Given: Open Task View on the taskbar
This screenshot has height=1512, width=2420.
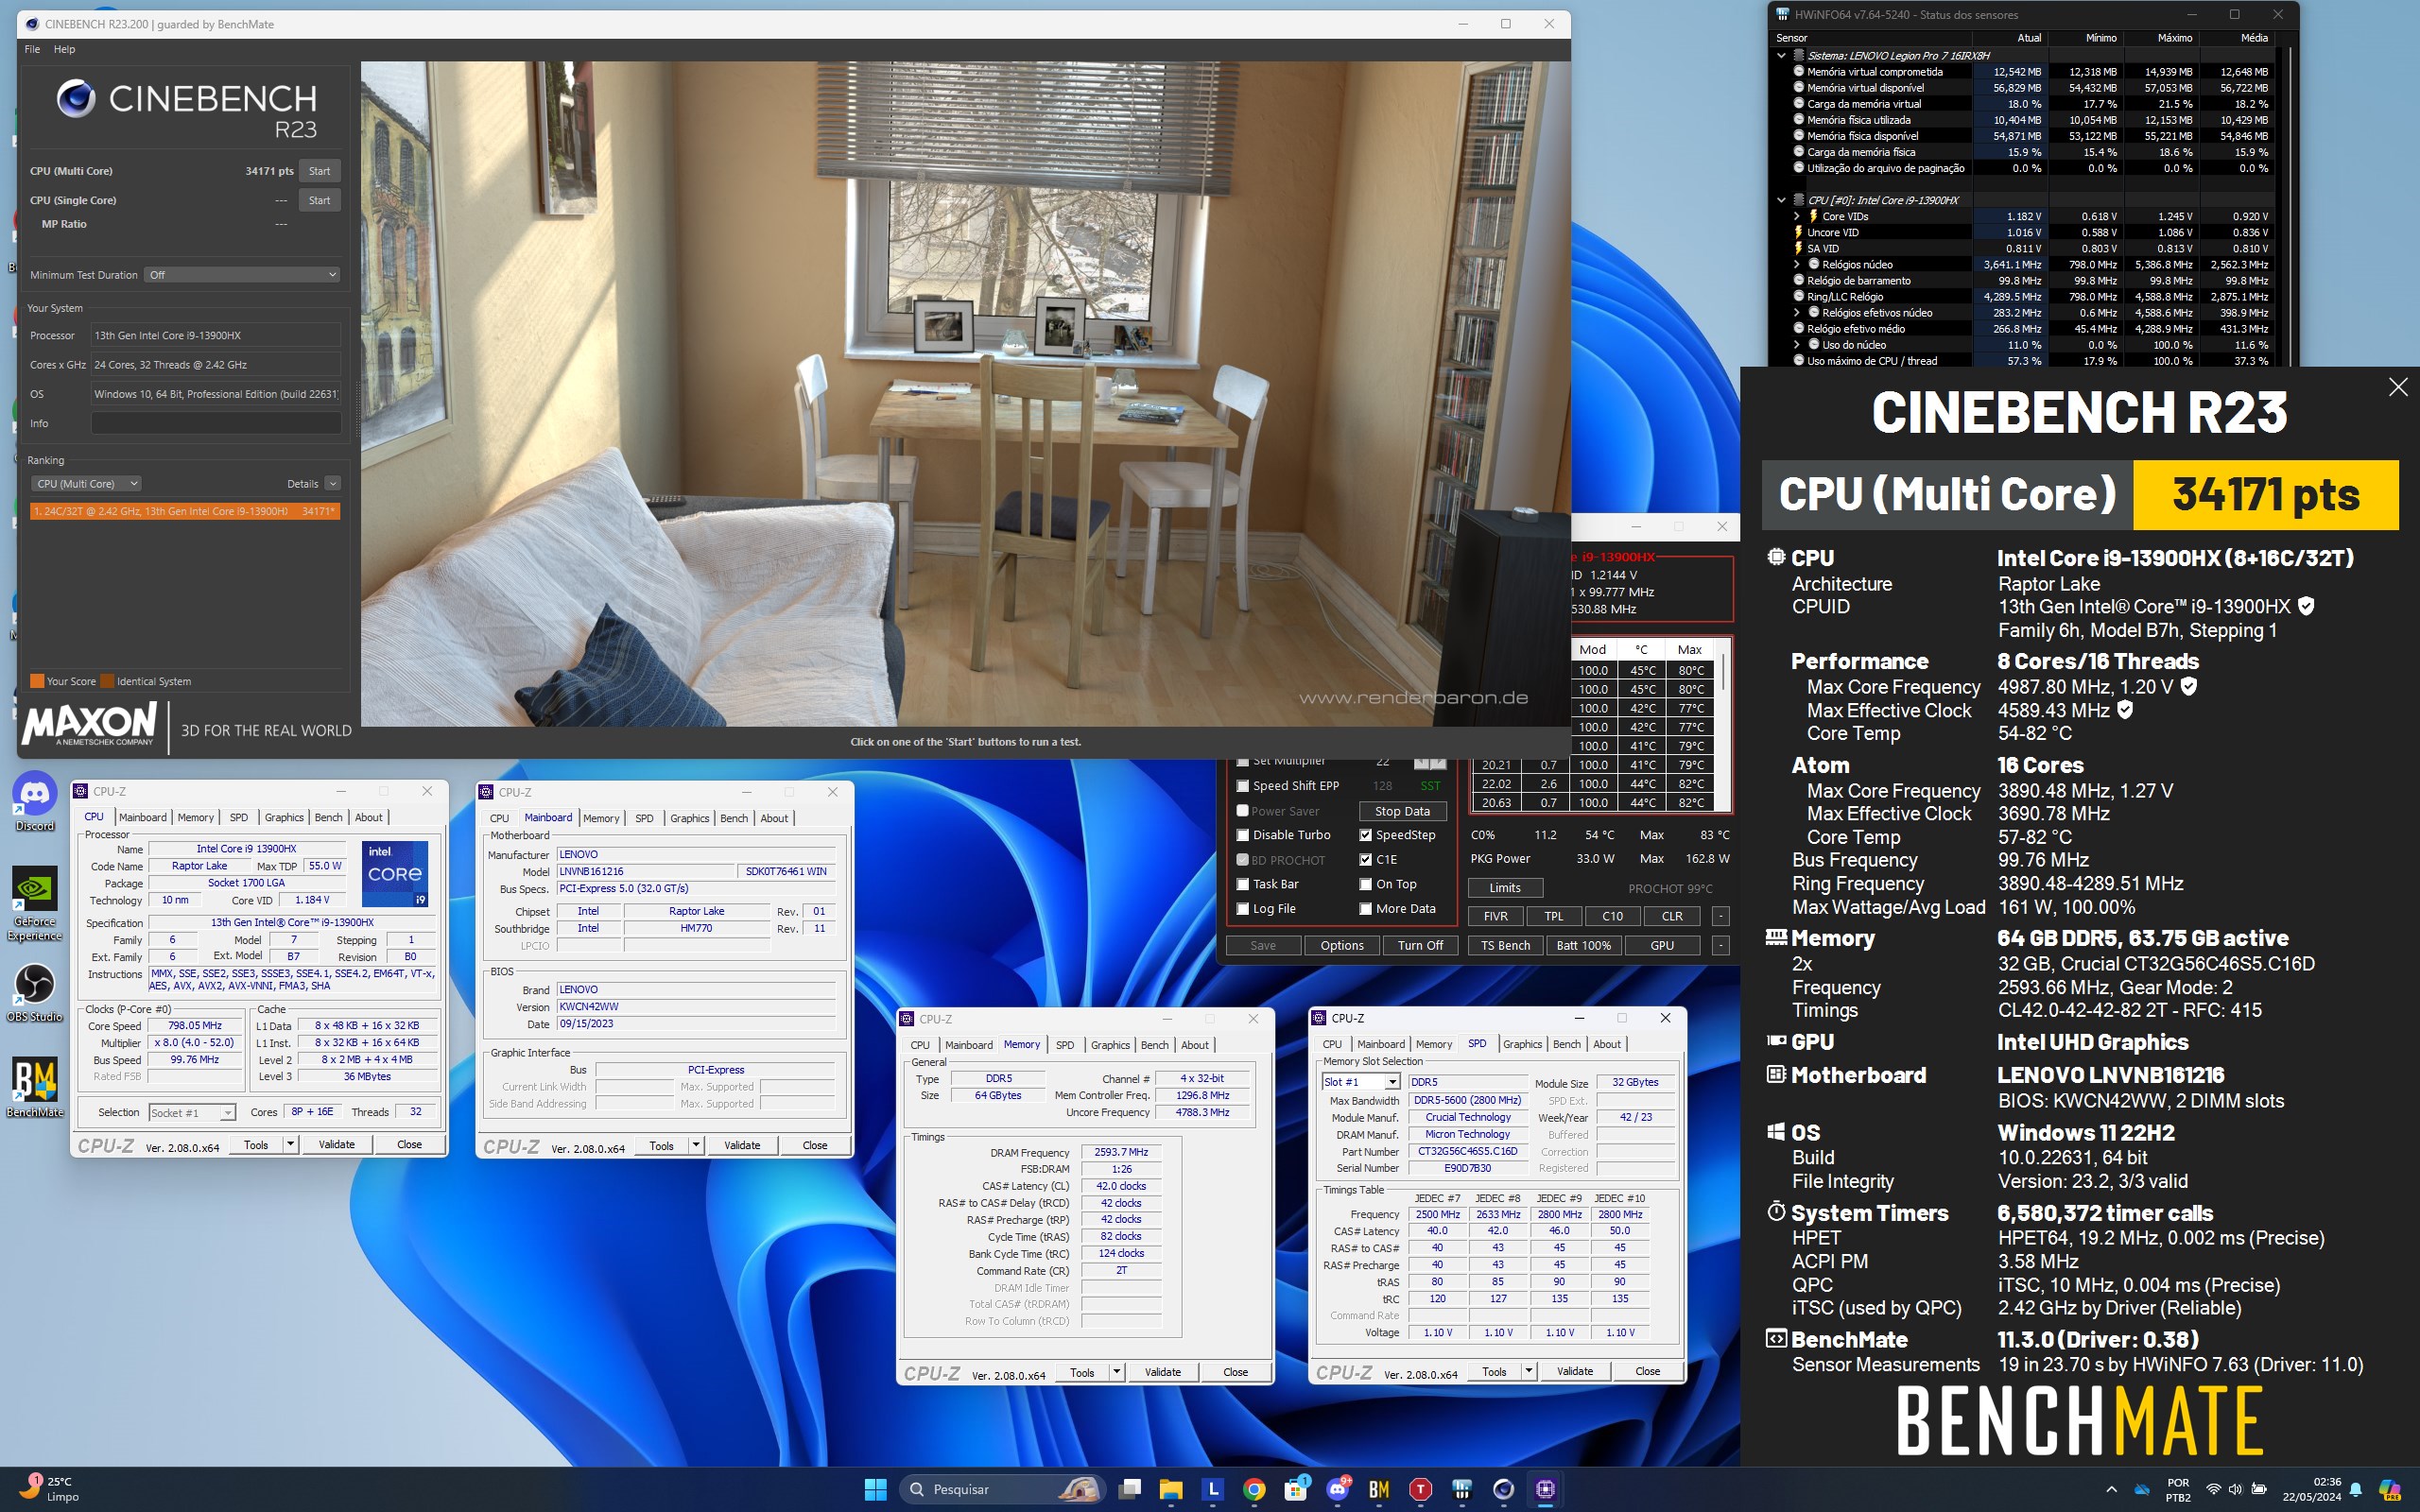Looking at the screenshot, I should [1130, 1489].
